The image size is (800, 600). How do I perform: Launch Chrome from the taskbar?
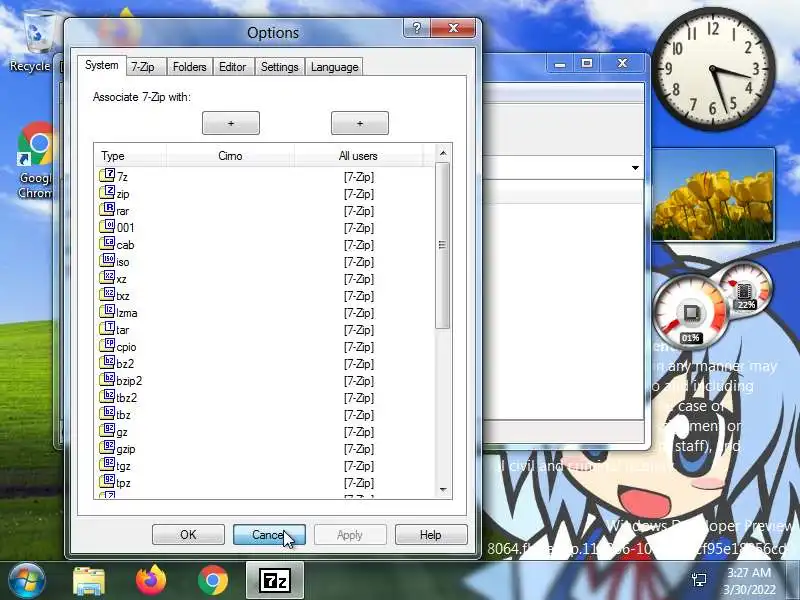pos(213,580)
